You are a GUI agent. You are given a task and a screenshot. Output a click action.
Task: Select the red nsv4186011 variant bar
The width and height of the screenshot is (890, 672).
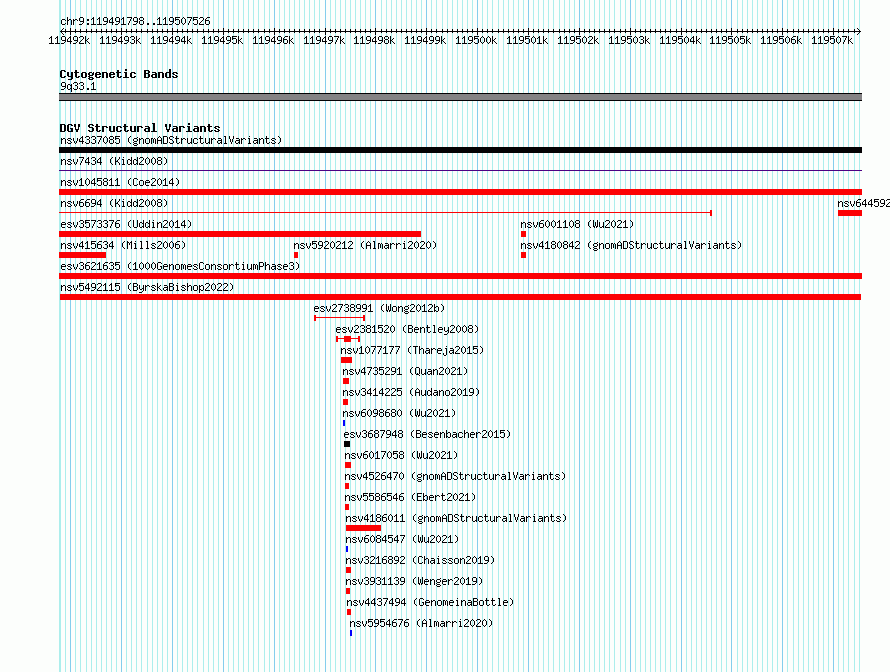coord(363,528)
